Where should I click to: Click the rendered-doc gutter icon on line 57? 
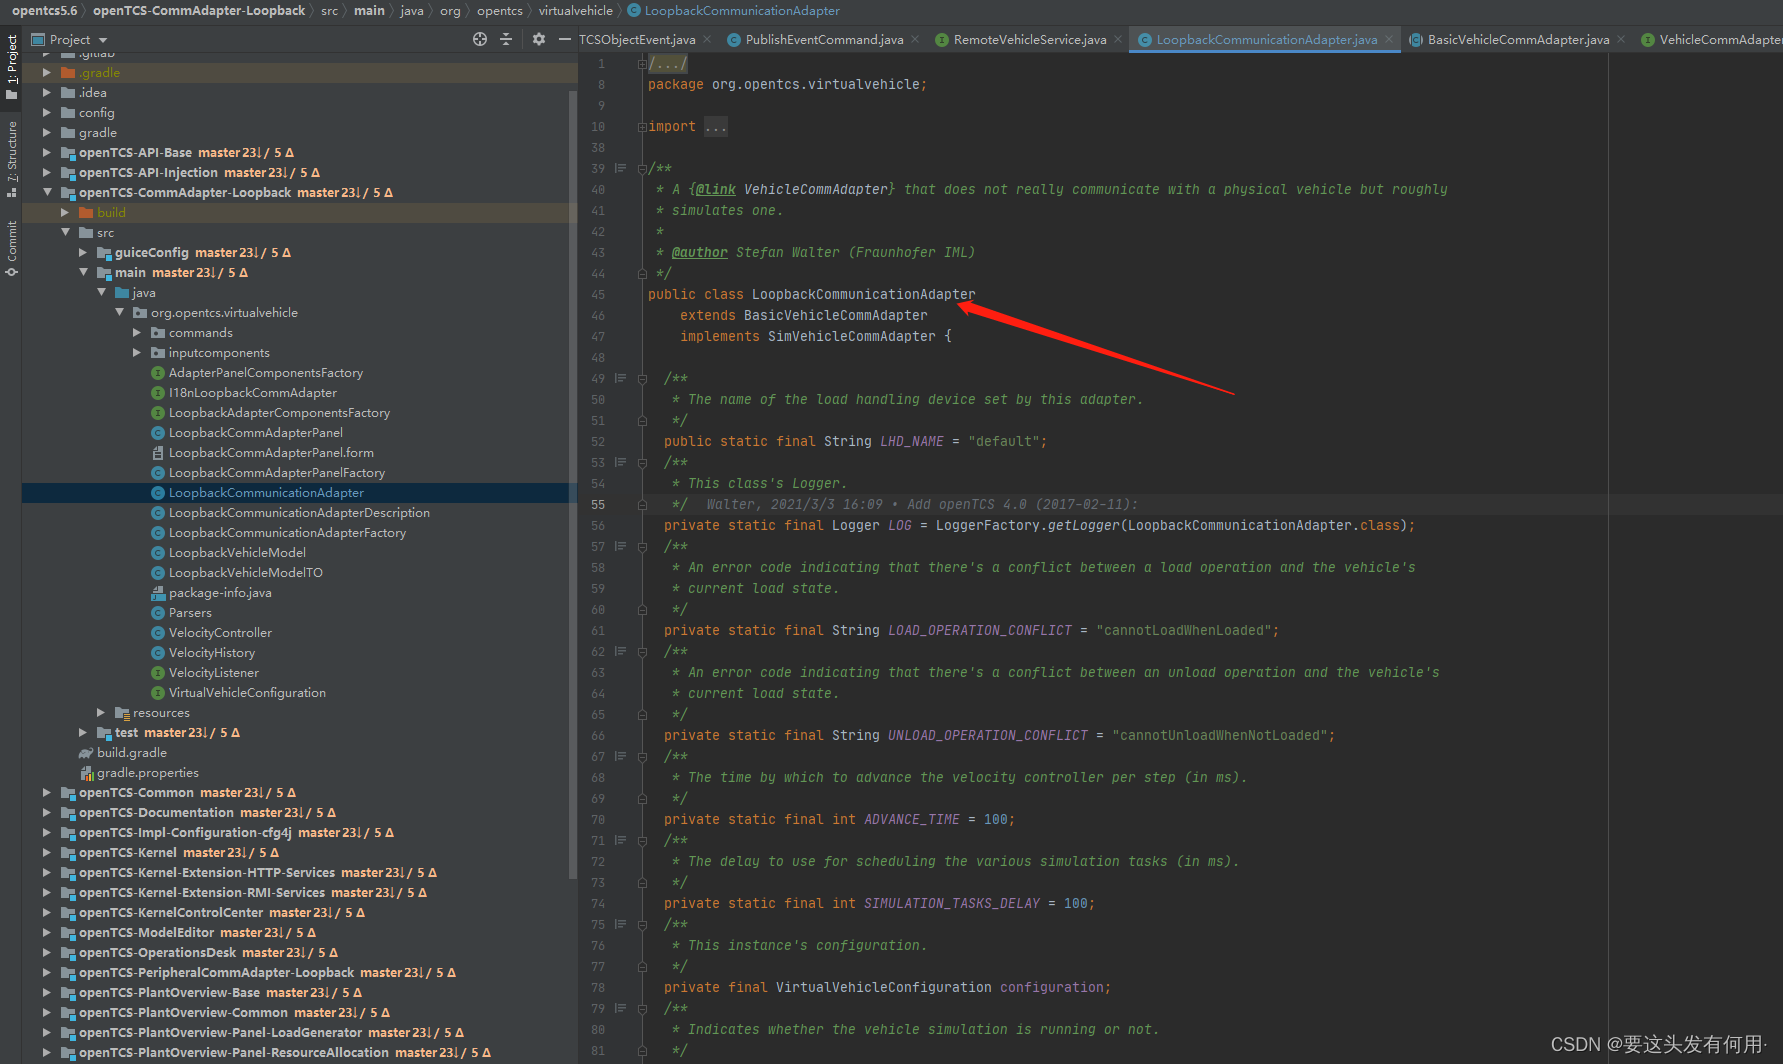[x=620, y=546]
